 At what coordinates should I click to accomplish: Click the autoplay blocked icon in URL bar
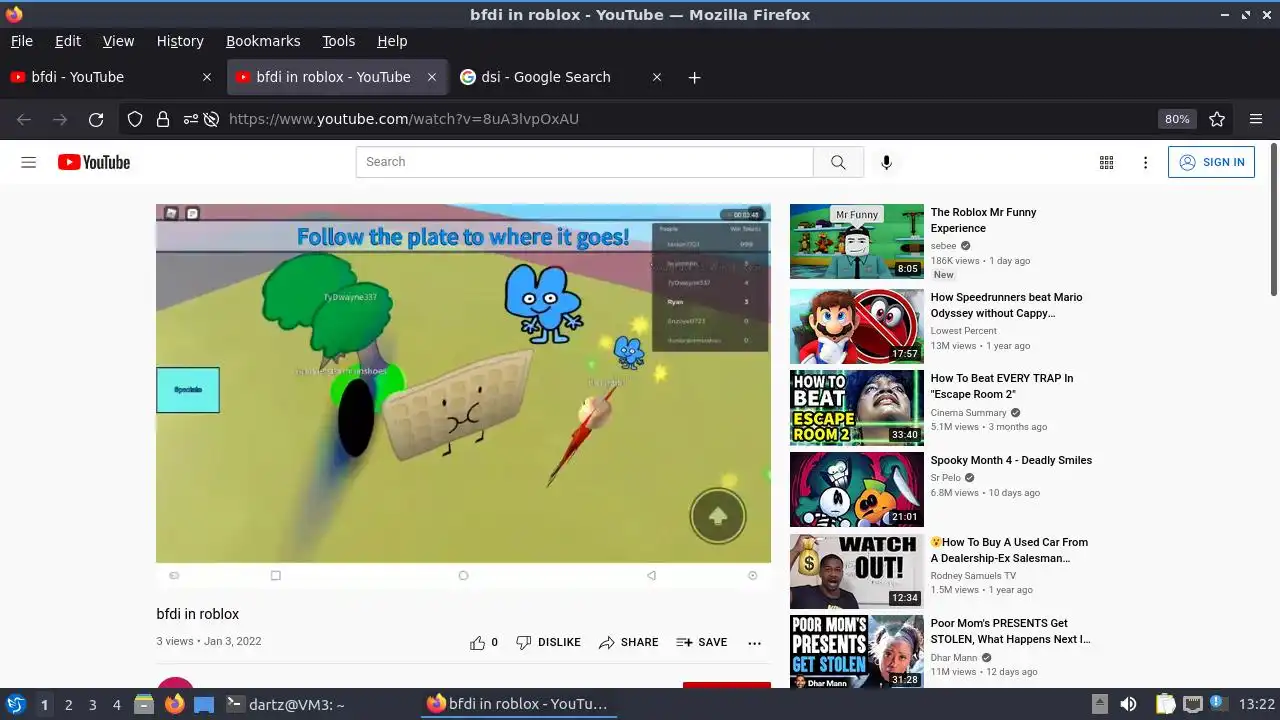pos(211,119)
